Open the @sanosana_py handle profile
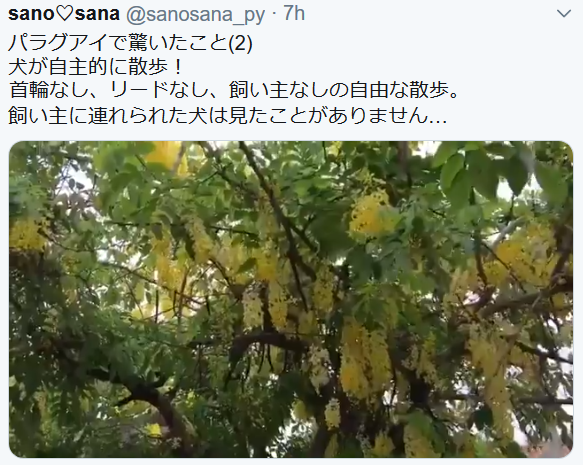The image size is (583, 465). pos(196,15)
